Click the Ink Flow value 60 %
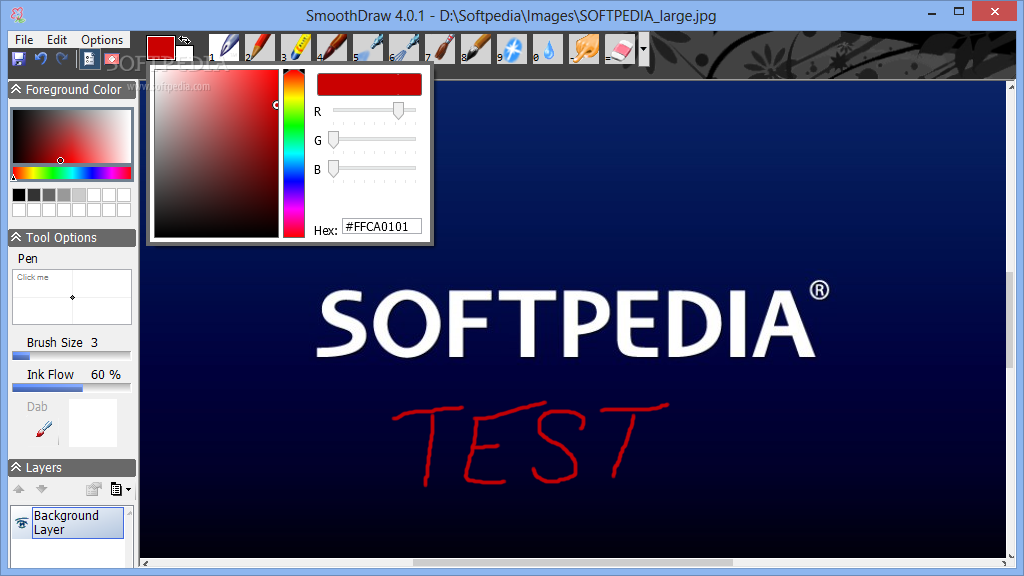Image resolution: width=1024 pixels, height=576 pixels. point(106,375)
